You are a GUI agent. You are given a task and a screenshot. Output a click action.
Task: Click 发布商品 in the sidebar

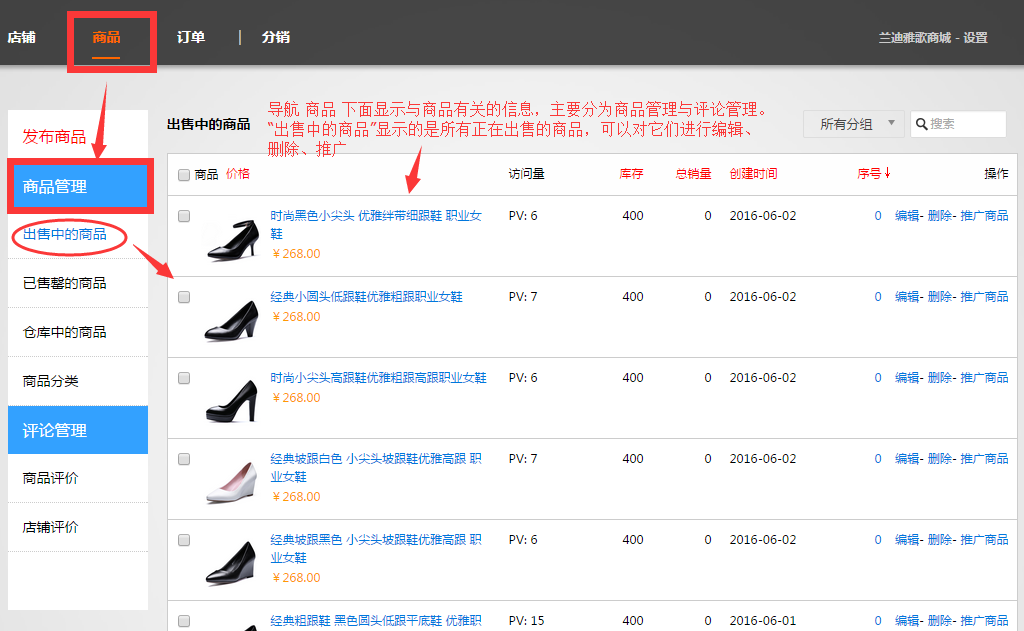[x=54, y=137]
